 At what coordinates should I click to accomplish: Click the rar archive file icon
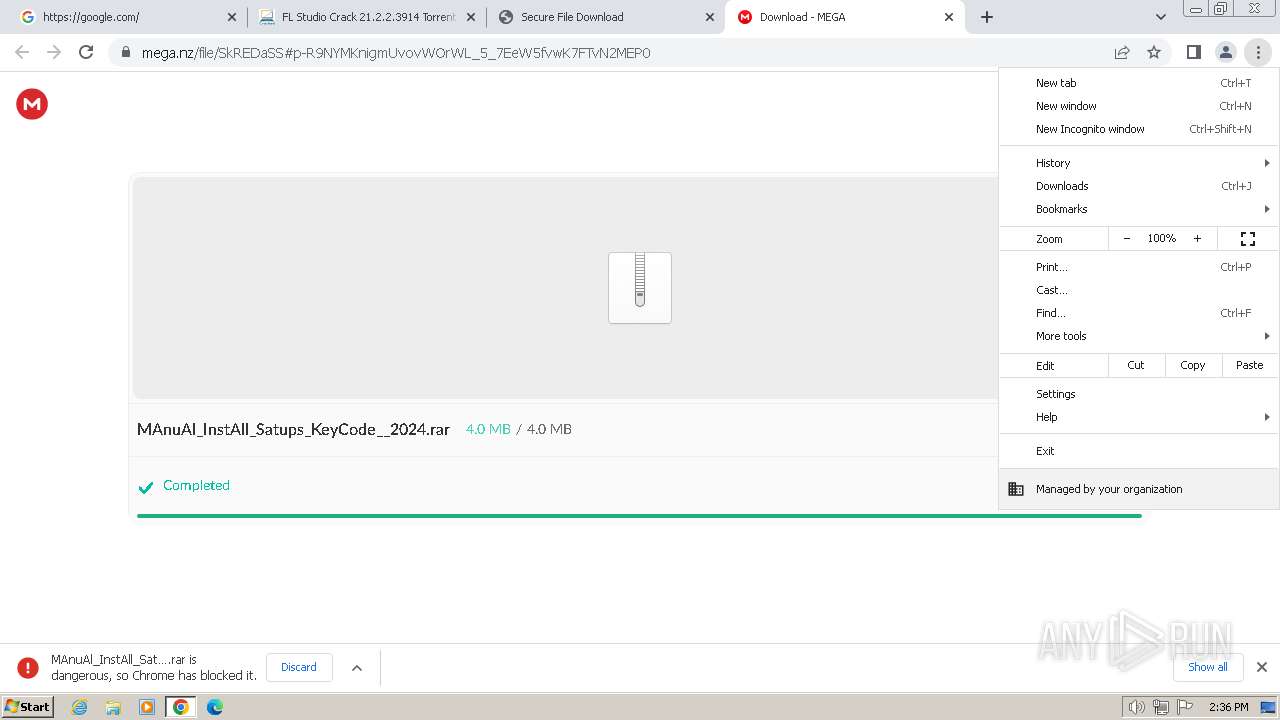tap(640, 288)
